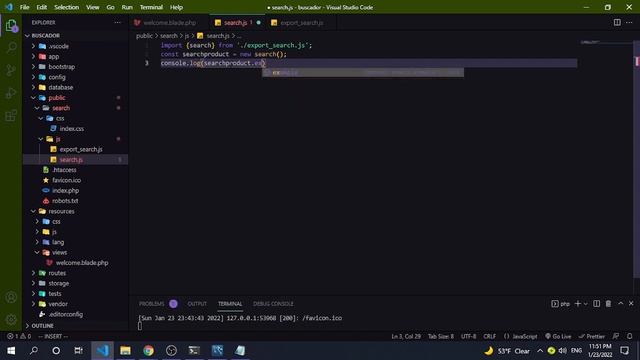Start Go Live server
Screen dimensions: 640x360
tap(558, 336)
